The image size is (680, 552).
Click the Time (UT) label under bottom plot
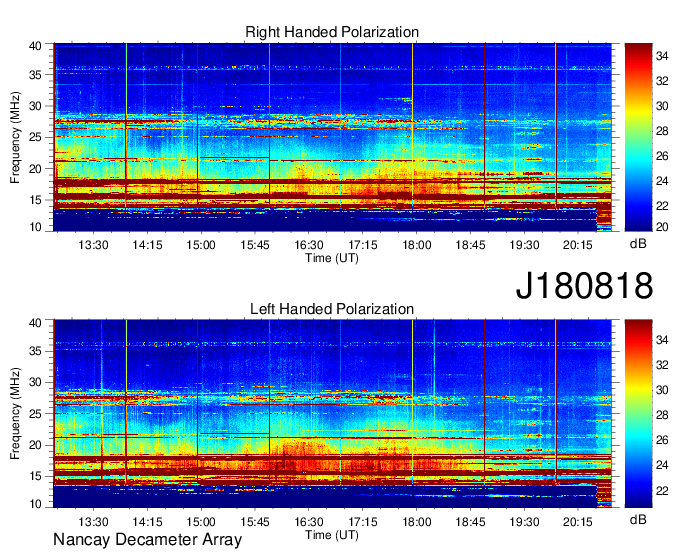tap(332, 535)
